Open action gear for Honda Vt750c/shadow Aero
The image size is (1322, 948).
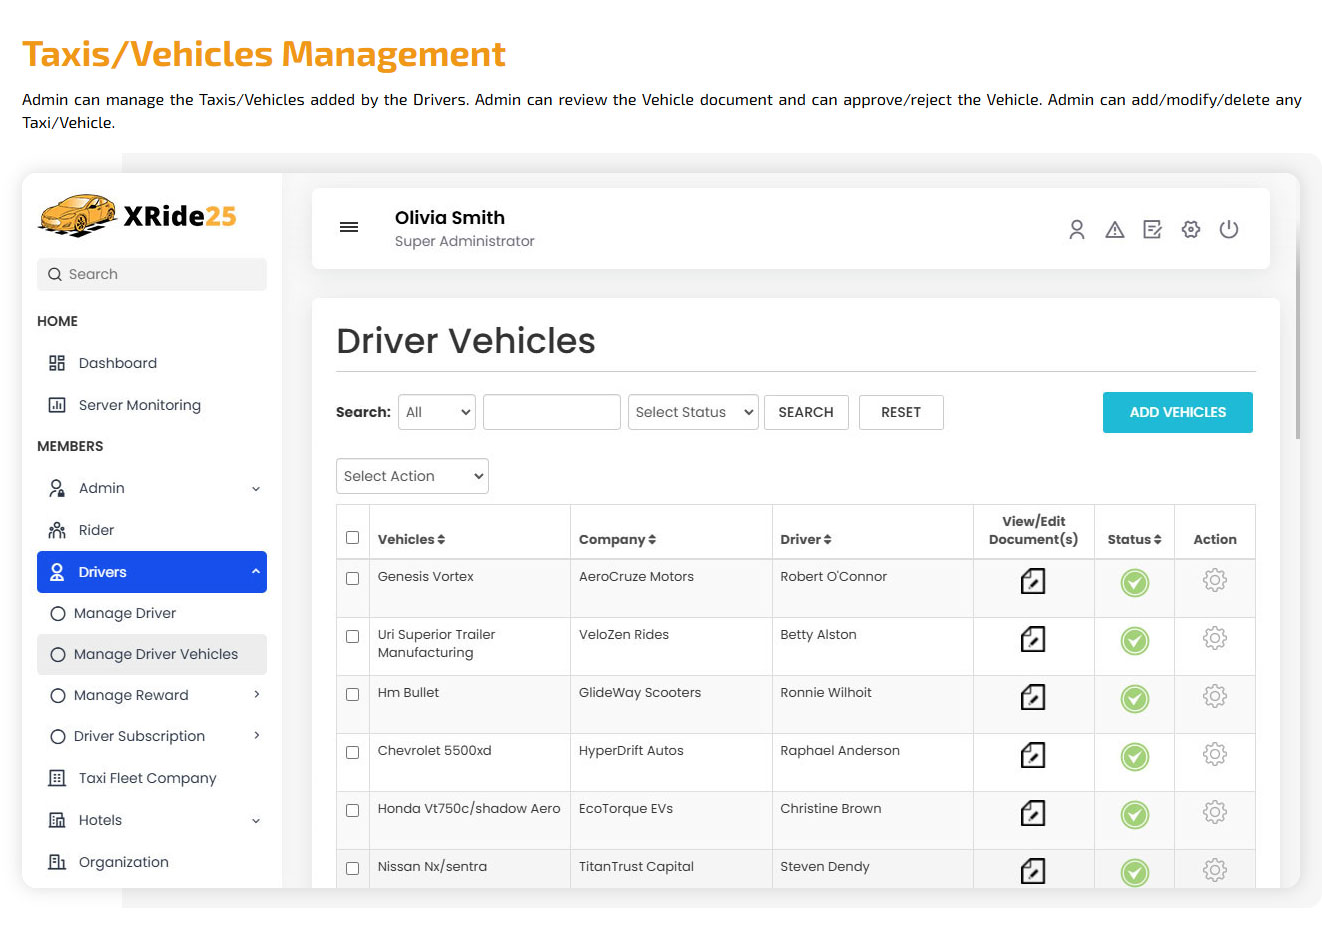(1215, 812)
